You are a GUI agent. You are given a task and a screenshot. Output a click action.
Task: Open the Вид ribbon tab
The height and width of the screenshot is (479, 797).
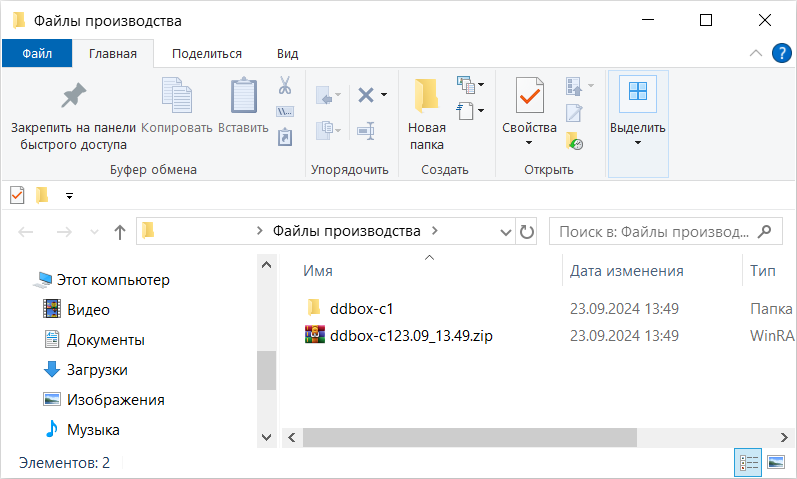(288, 54)
